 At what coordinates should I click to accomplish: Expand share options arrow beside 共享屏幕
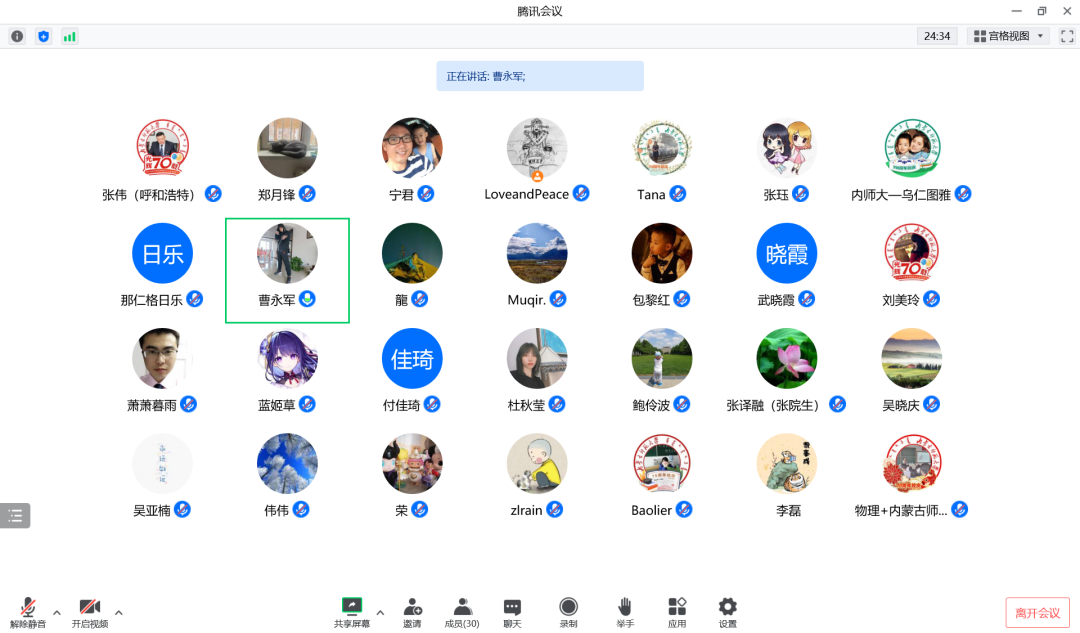380,612
